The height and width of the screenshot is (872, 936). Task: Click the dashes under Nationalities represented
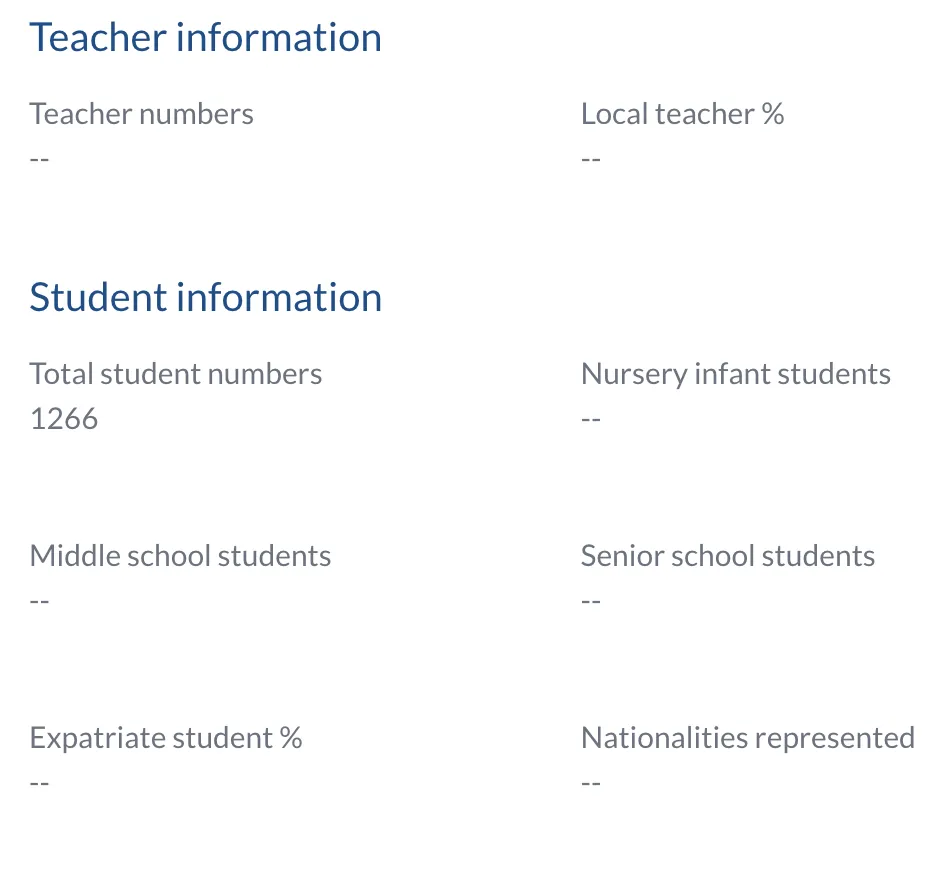[x=591, y=782]
